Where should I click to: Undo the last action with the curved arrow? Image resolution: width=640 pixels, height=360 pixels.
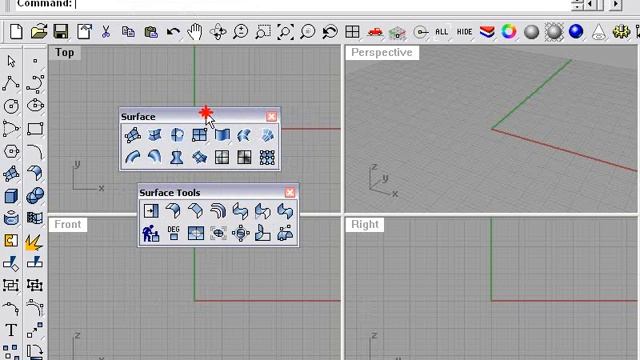(x=173, y=31)
